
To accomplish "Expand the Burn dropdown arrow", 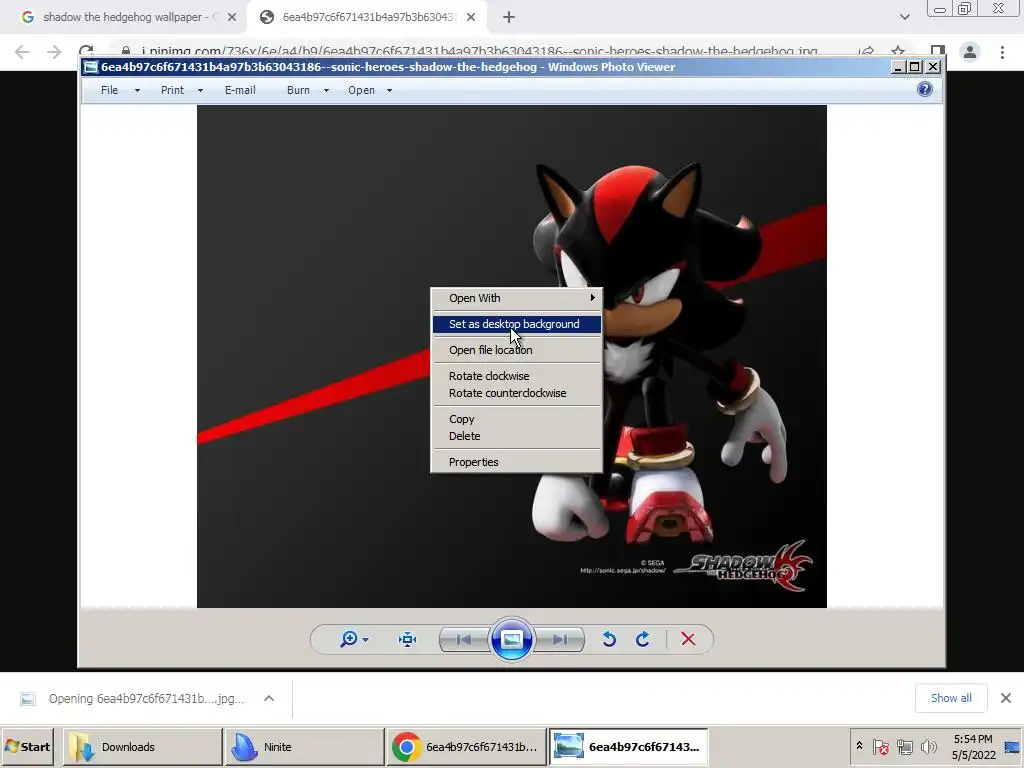I will tap(326, 91).
